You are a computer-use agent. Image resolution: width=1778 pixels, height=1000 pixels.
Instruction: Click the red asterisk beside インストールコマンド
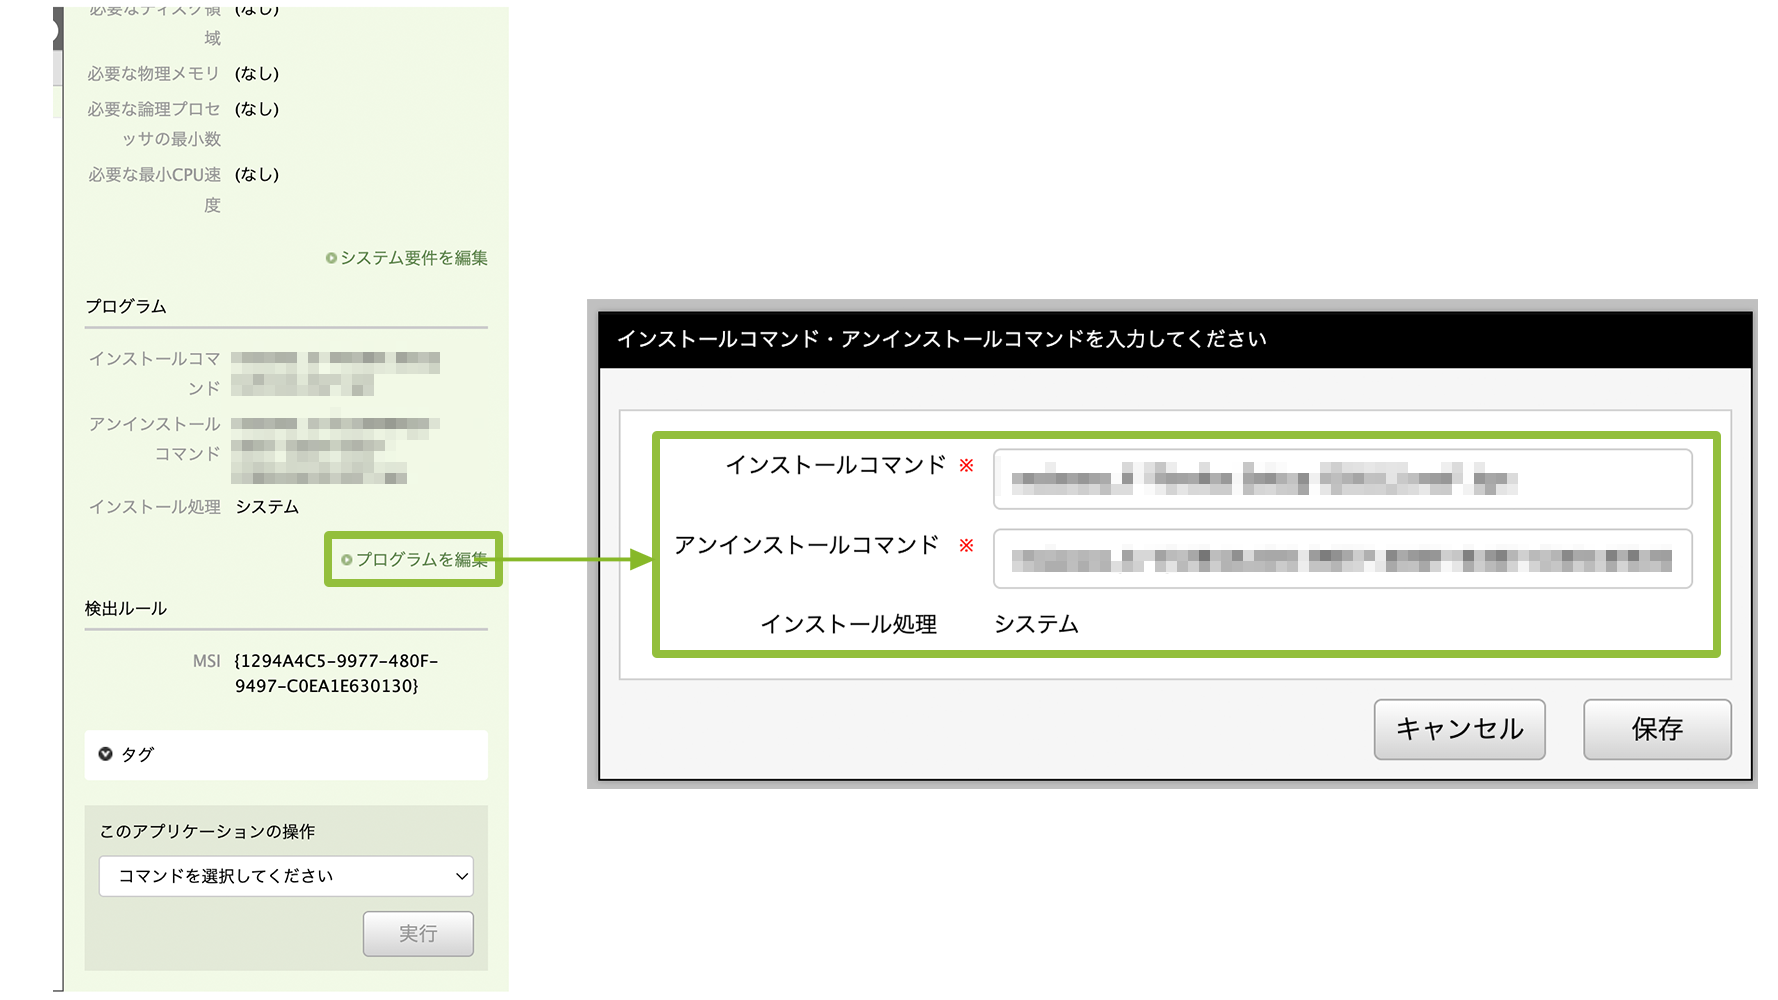[966, 465]
